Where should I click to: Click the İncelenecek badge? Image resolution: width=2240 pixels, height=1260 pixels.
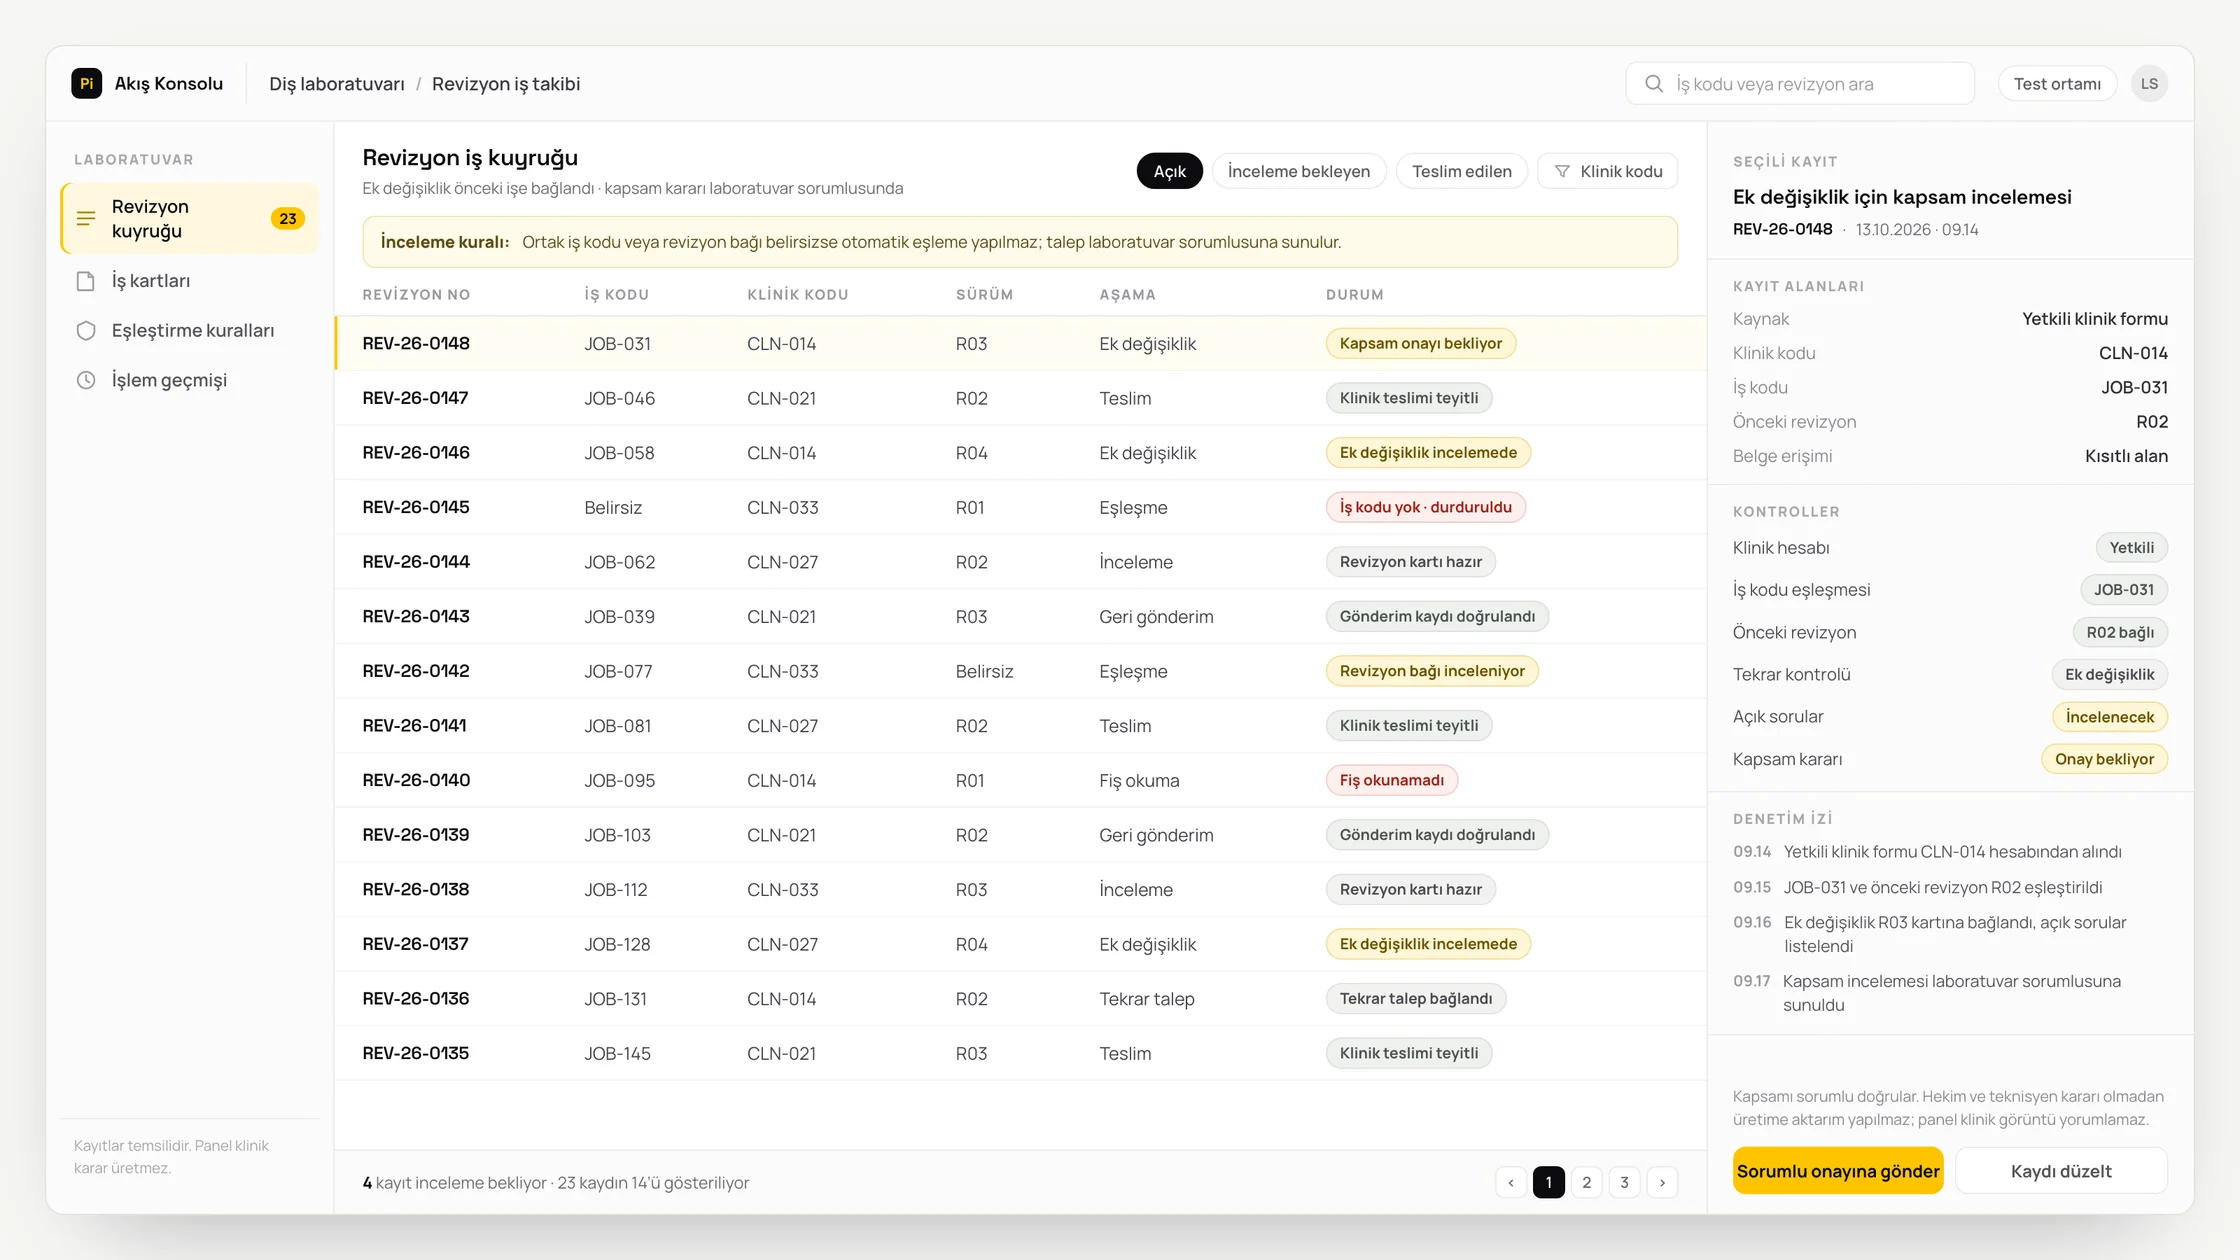coord(2110,717)
